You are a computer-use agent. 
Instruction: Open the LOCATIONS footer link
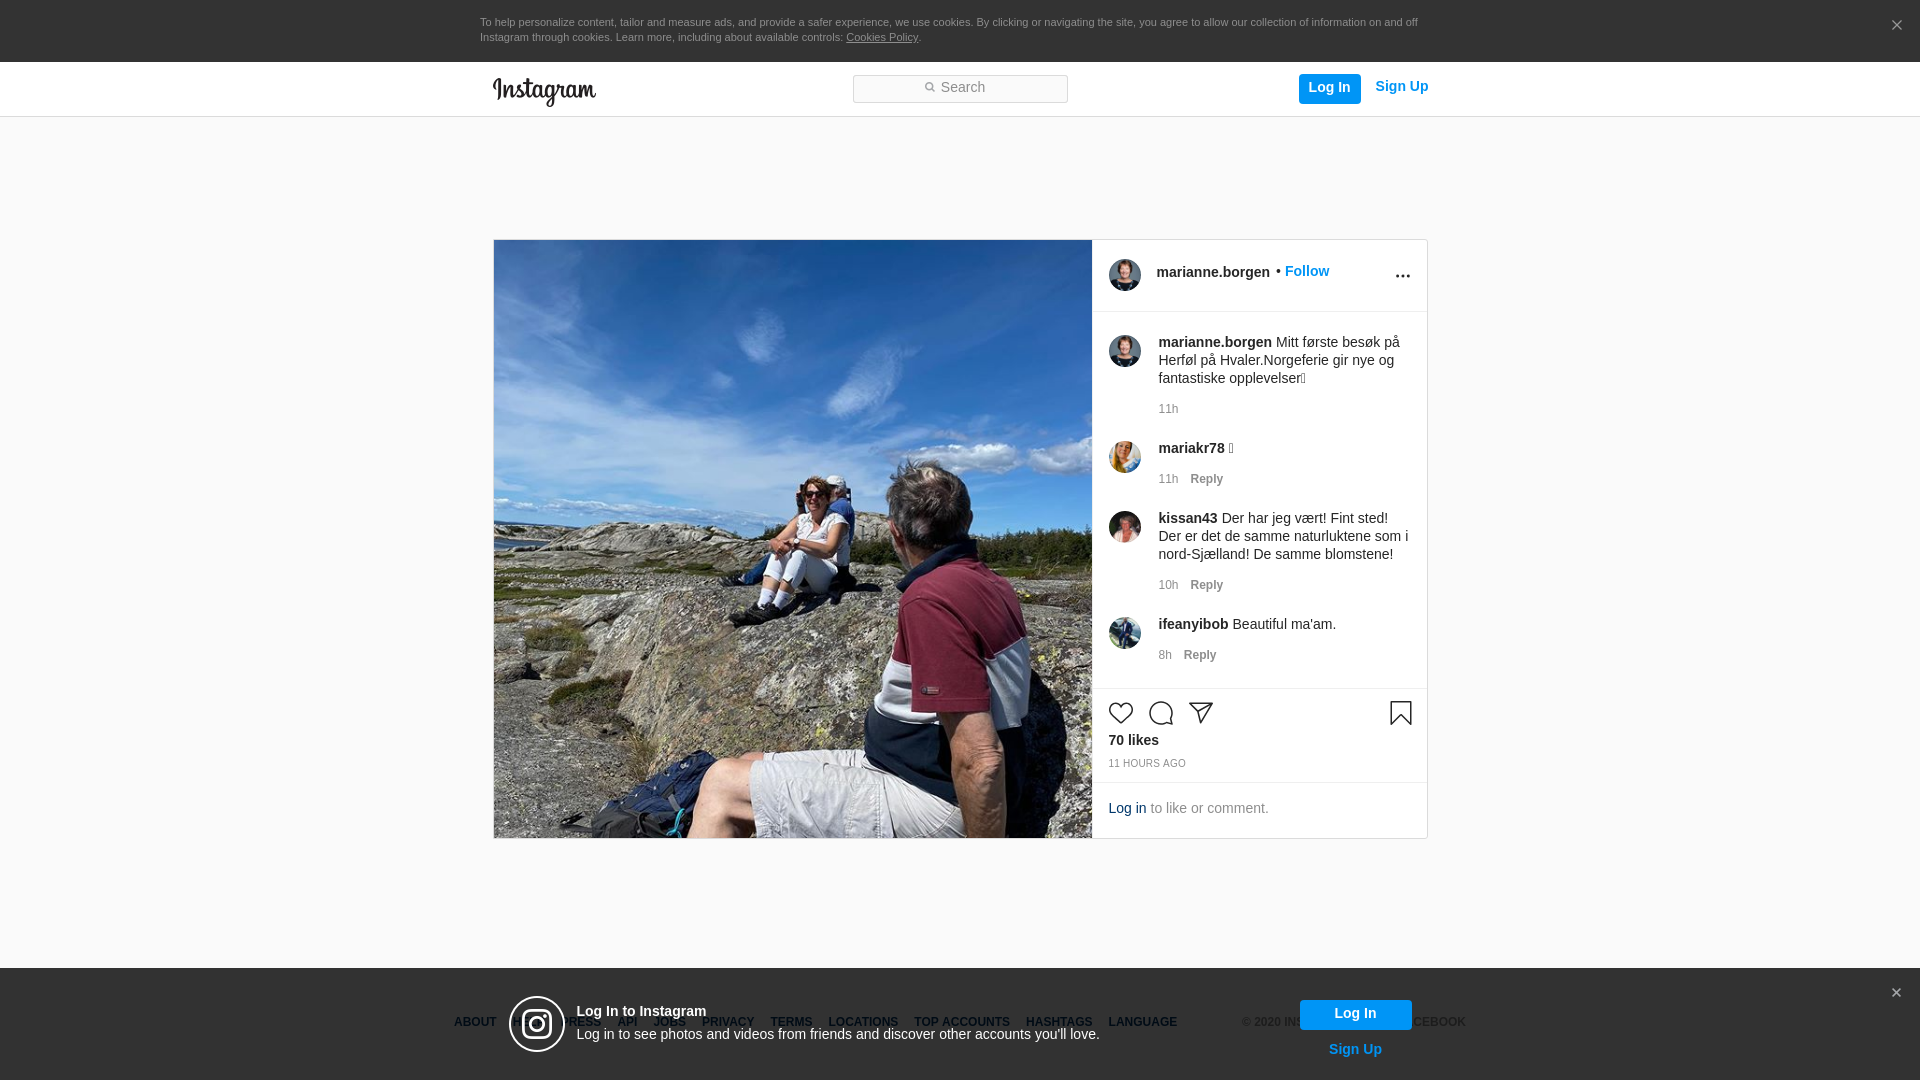(x=862, y=1022)
